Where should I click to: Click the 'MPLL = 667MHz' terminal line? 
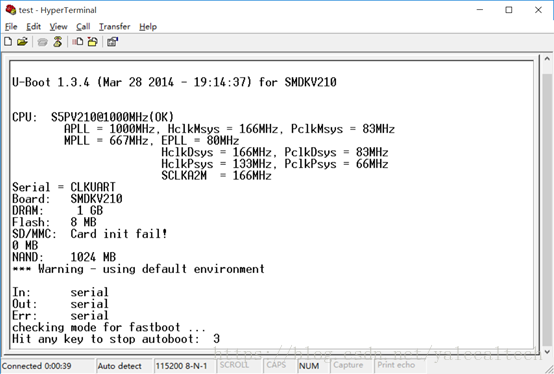tap(152, 140)
